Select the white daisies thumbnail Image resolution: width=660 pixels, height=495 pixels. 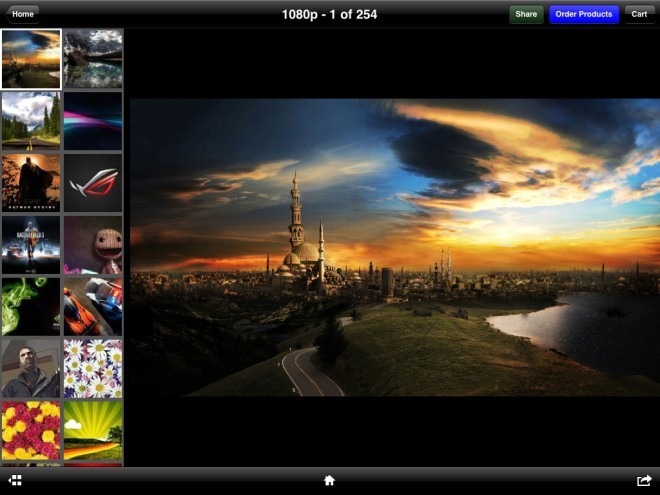tap(93, 369)
